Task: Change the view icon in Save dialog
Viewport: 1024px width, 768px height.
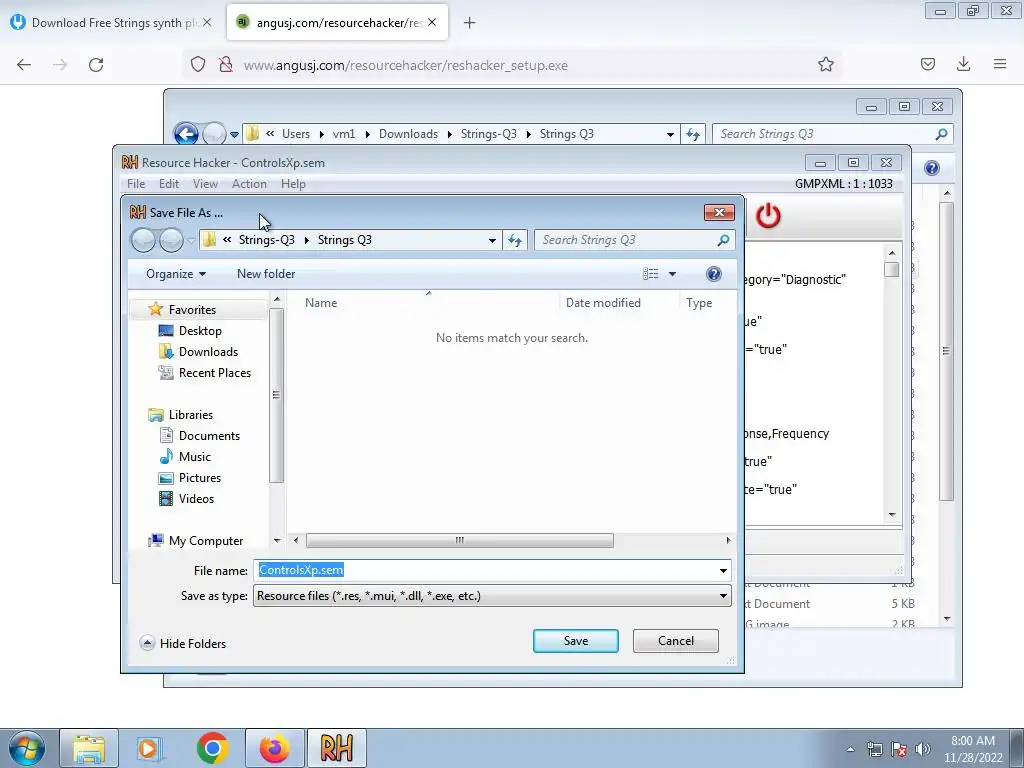Action: pos(650,274)
